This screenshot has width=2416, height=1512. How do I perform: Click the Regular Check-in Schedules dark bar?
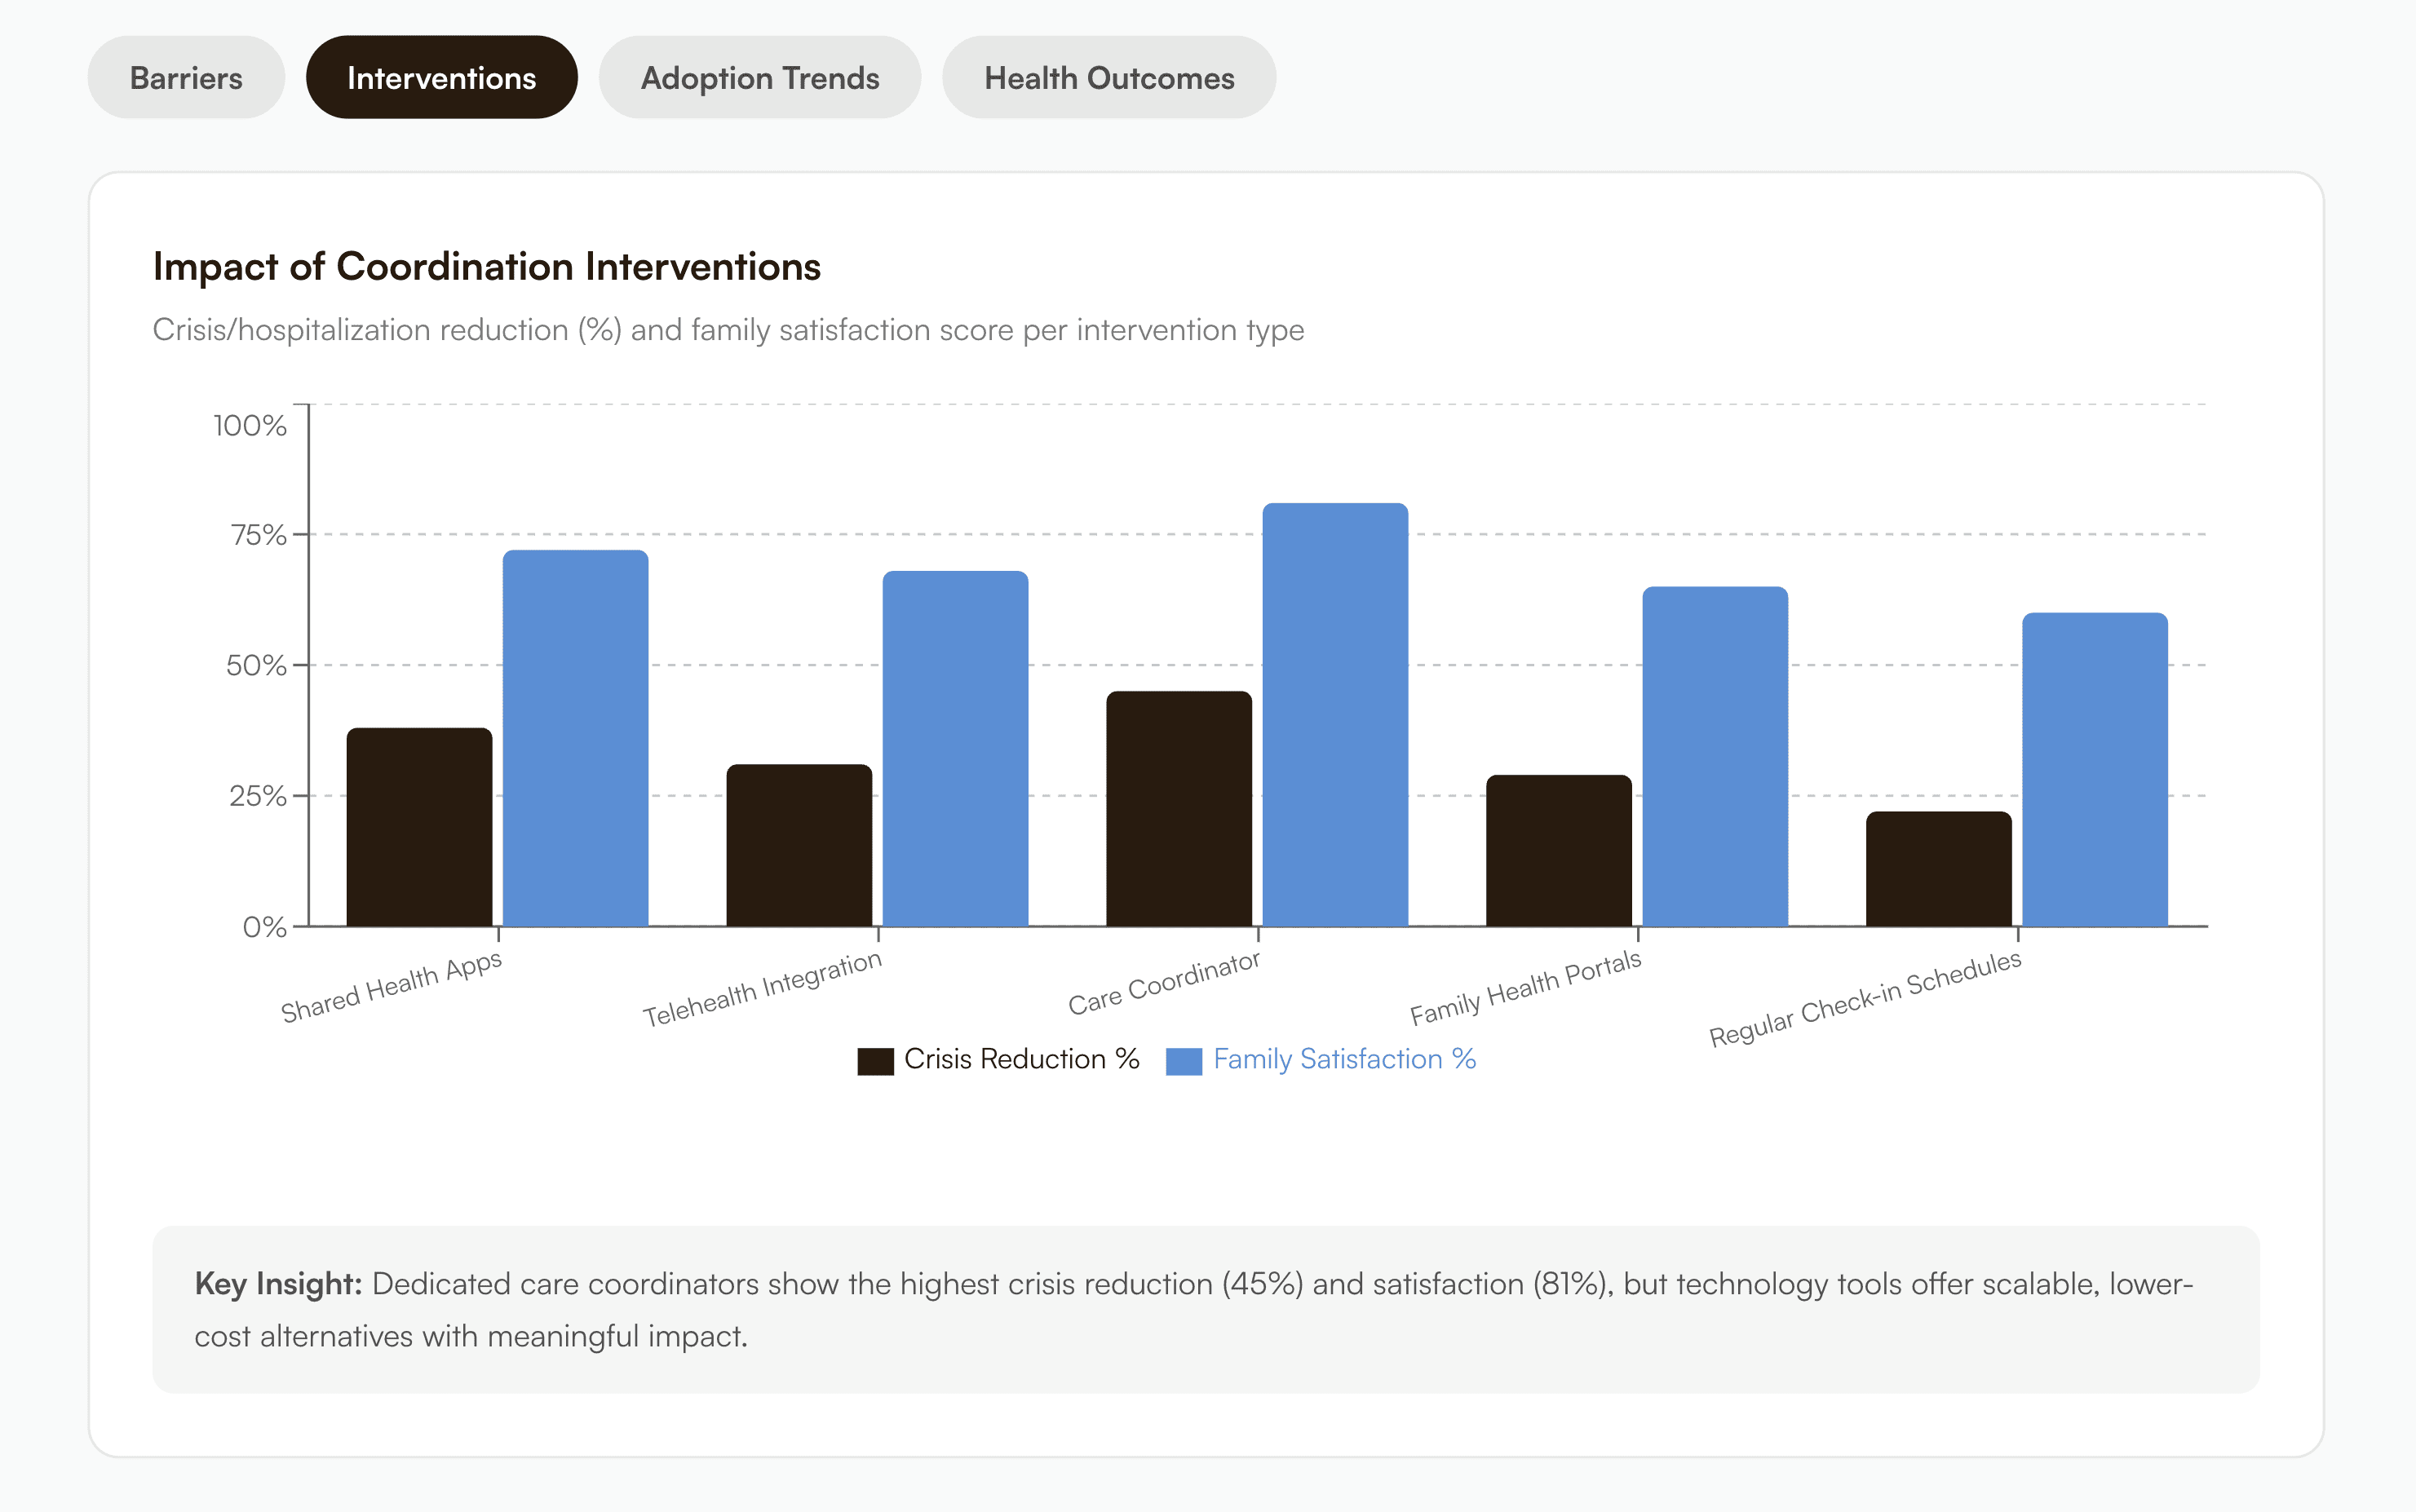(1938, 868)
